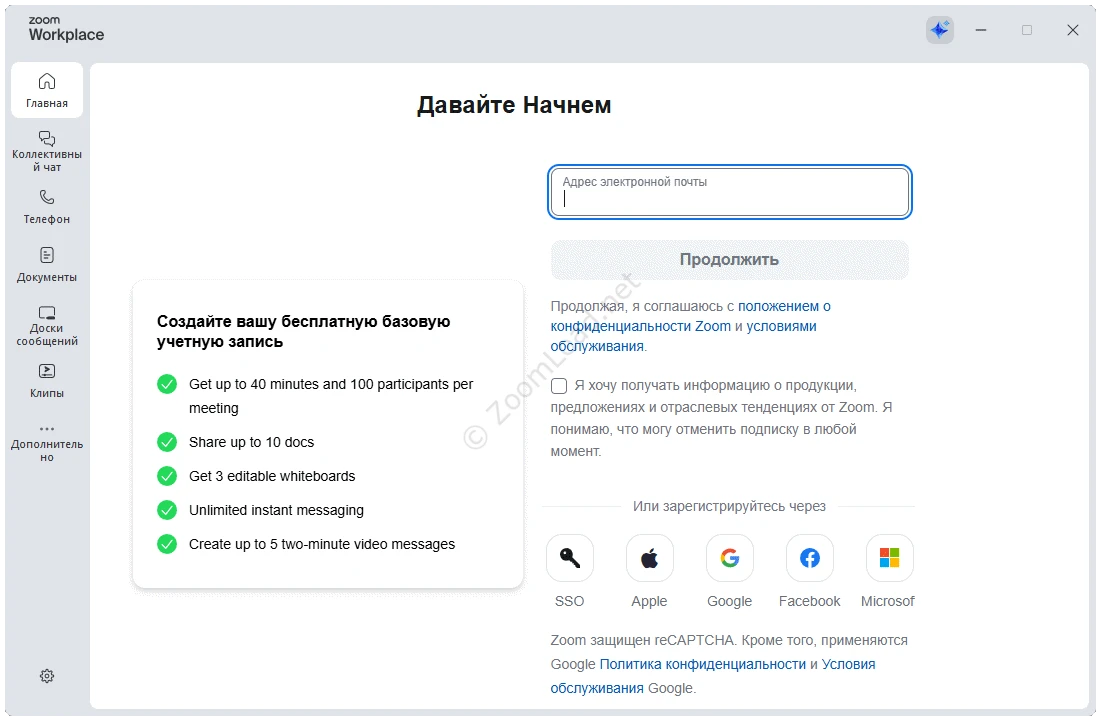Open settings gear in the sidebar
This screenshot has height=722, width=1098.
tap(47, 676)
